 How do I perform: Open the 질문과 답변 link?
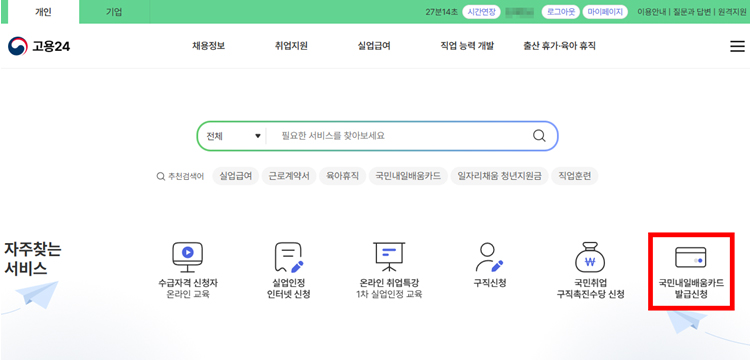[x=691, y=12]
